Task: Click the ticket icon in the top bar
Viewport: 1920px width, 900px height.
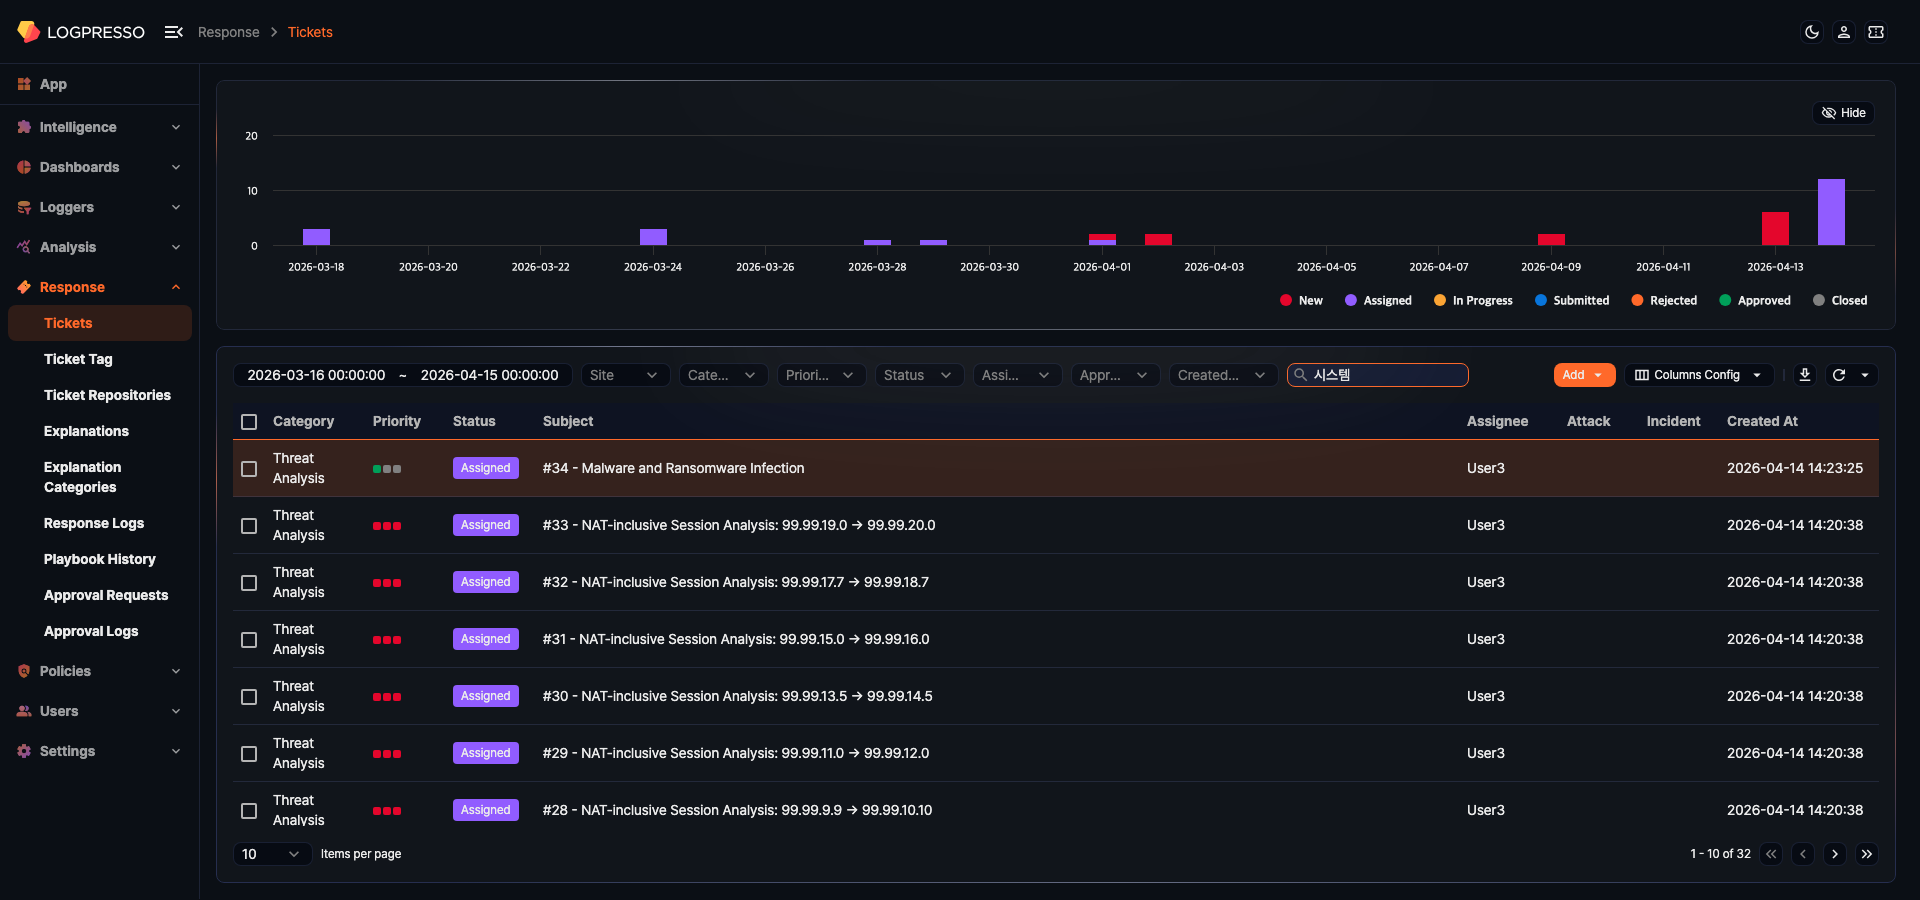Action: [1877, 32]
